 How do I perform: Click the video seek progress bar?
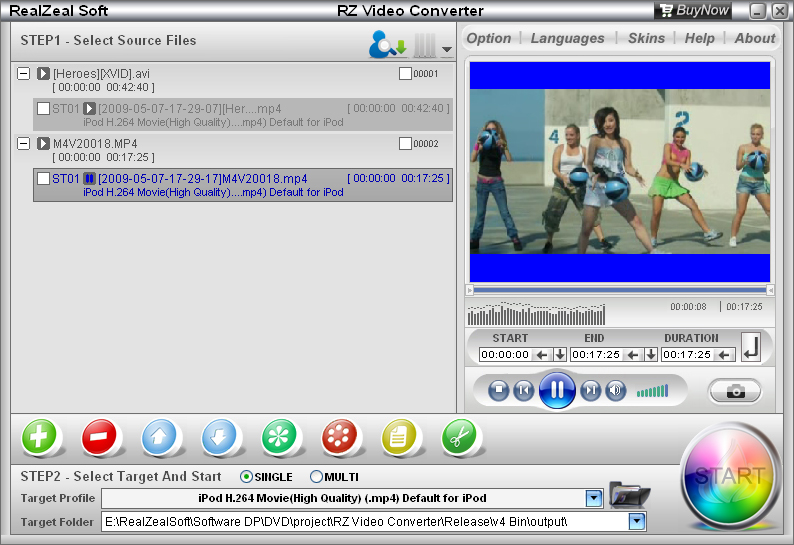pyautogui.click(x=619, y=290)
